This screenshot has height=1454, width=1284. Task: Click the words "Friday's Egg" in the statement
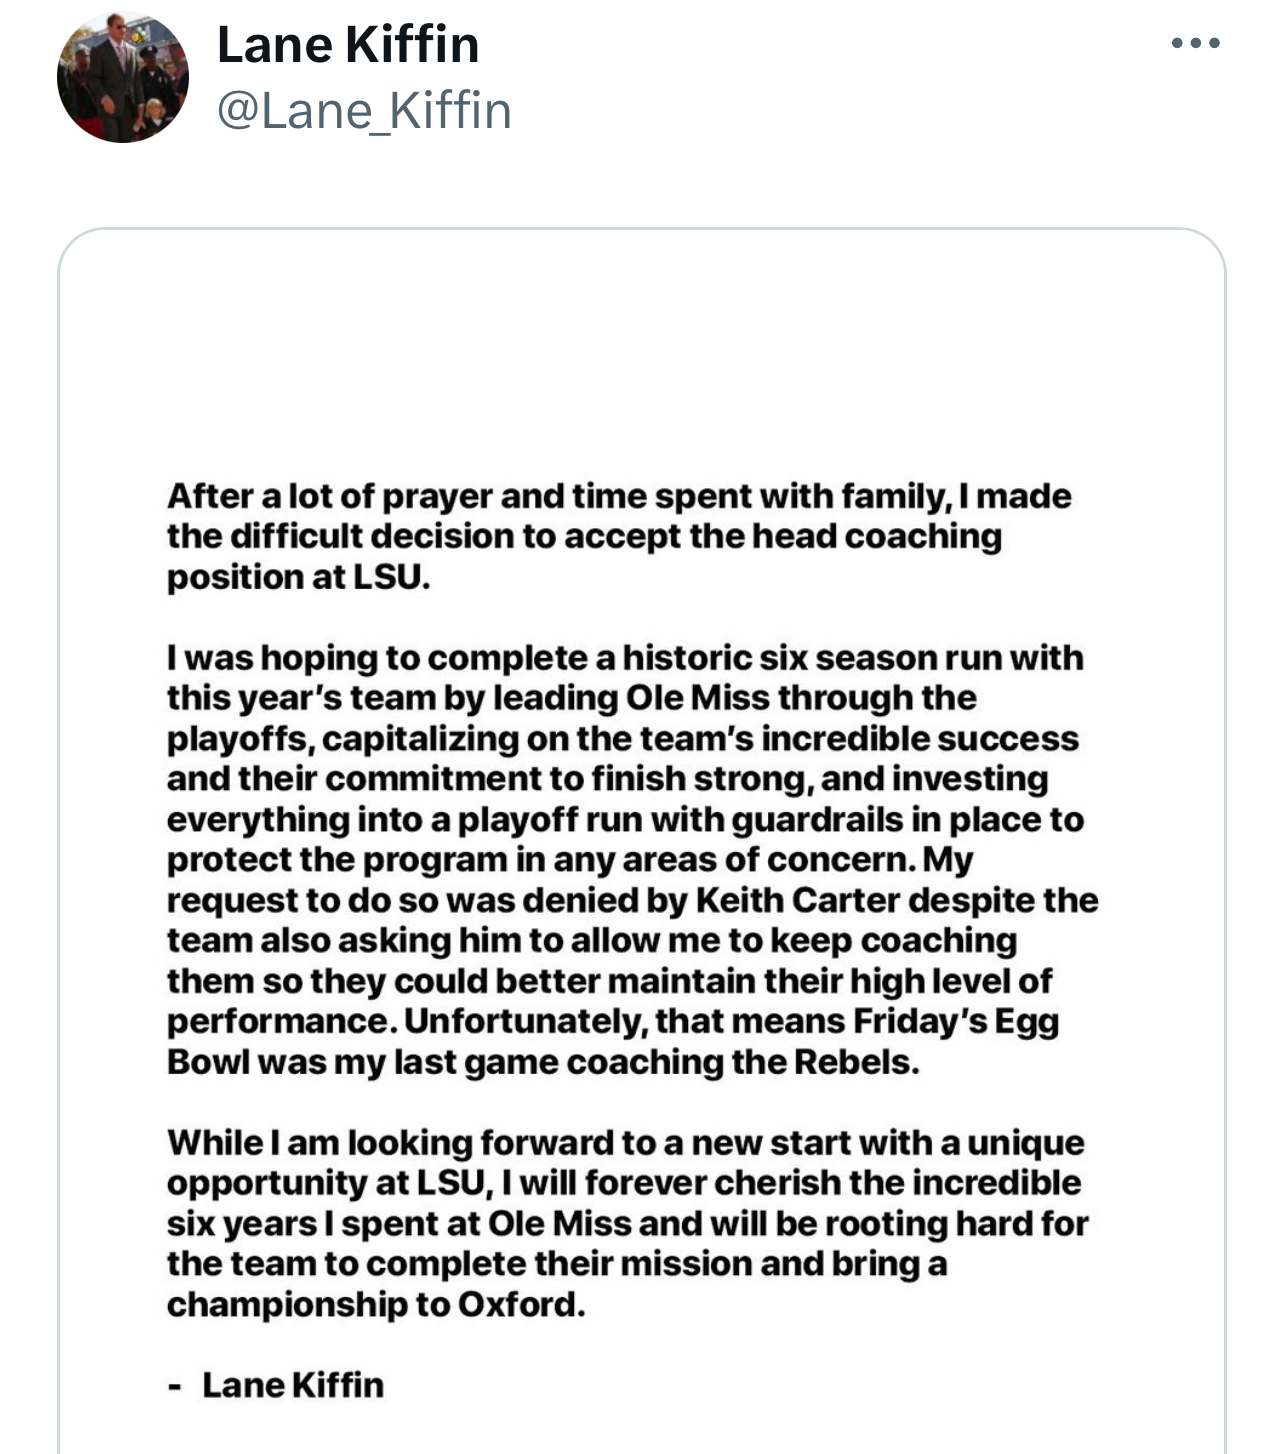tap(955, 1021)
